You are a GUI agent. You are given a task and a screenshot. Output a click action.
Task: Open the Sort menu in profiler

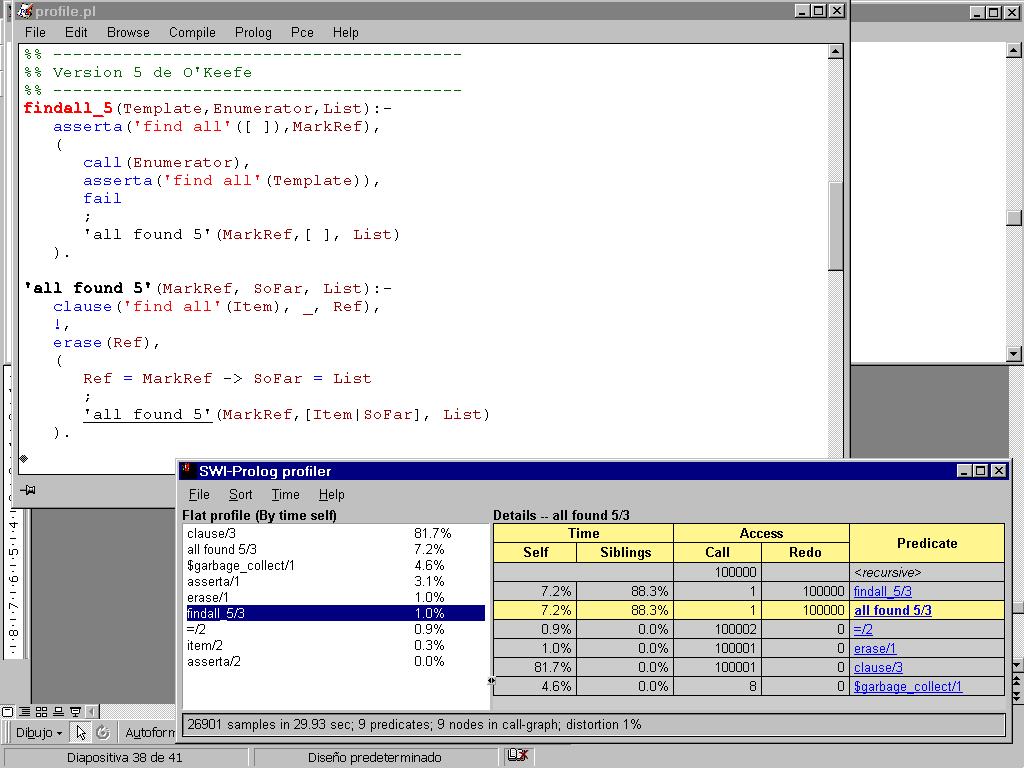(240, 494)
